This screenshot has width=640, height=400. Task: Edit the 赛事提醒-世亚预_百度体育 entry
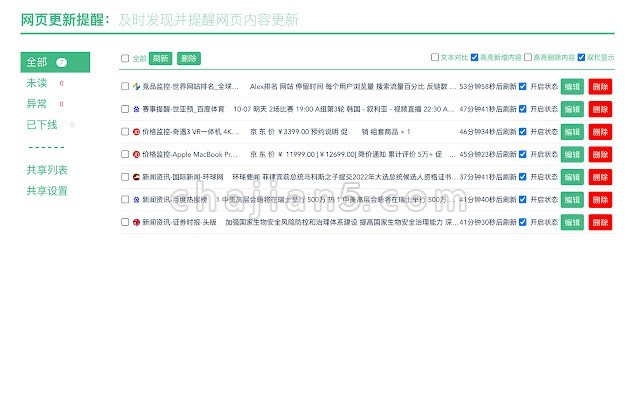pos(572,109)
